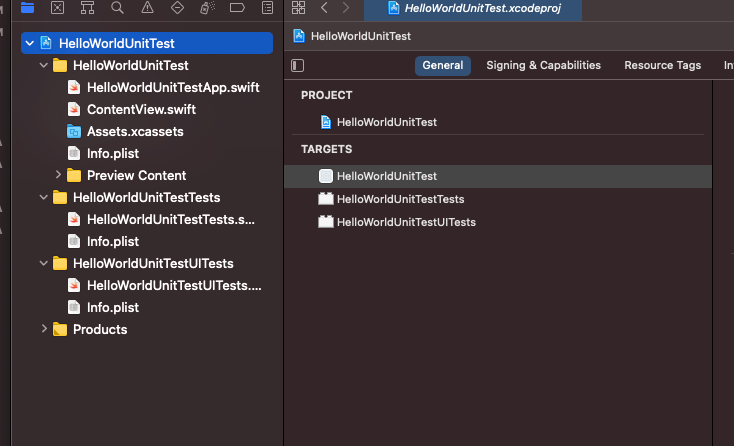The height and width of the screenshot is (446, 734).
Task: Show the Debug navigator
Action: pos(207,8)
